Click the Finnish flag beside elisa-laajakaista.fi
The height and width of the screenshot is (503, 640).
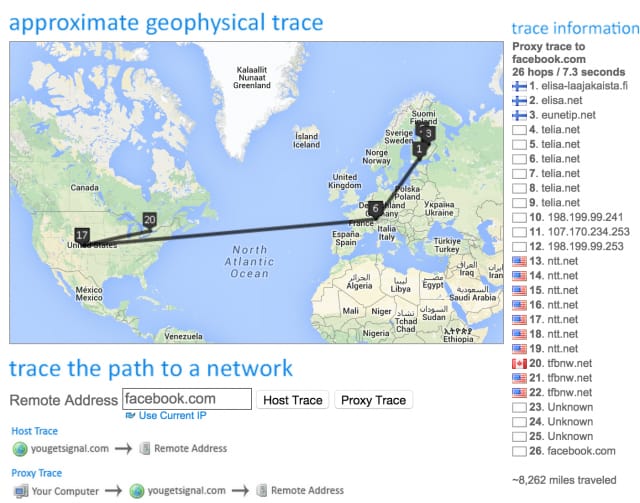point(519,86)
